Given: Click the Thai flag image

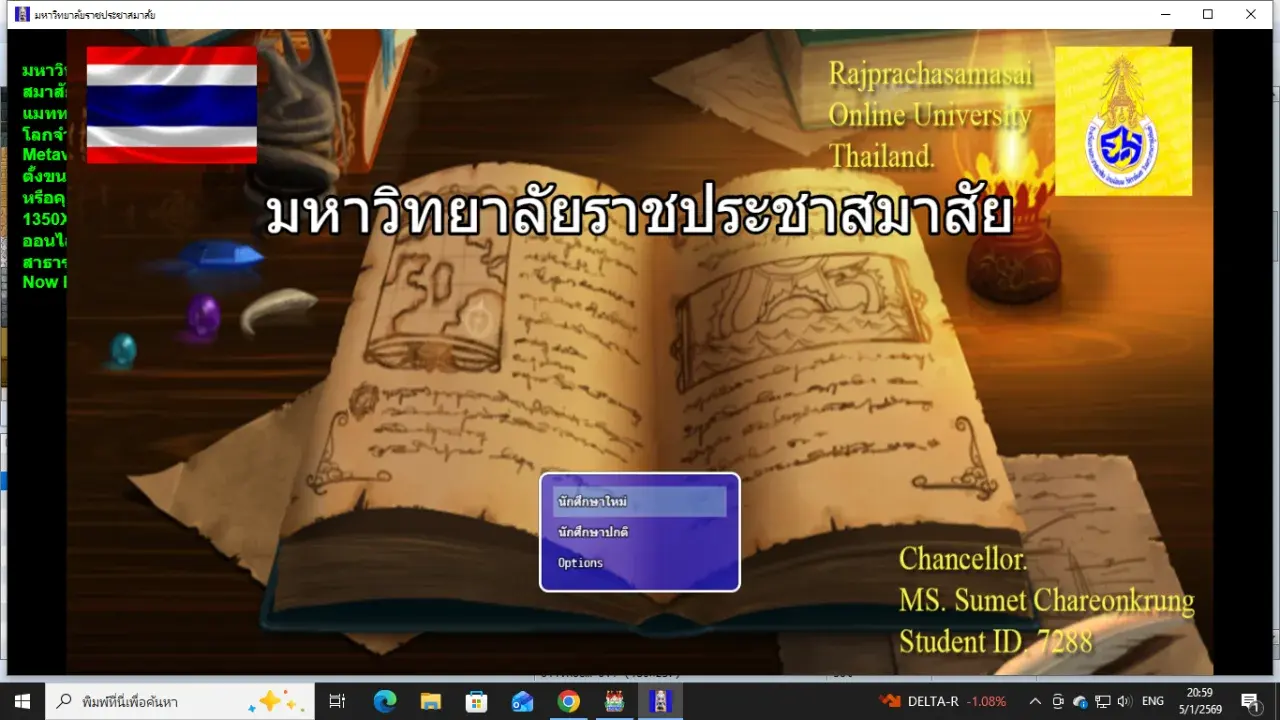Looking at the screenshot, I should tap(172, 104).
